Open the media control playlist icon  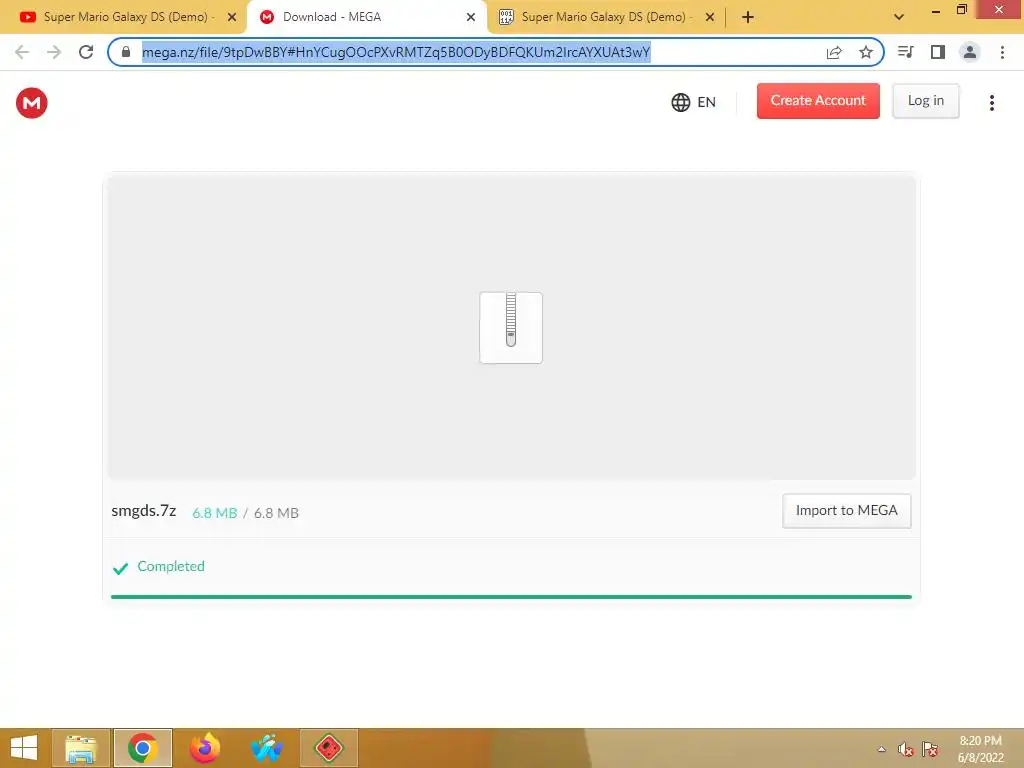[905, 52]
